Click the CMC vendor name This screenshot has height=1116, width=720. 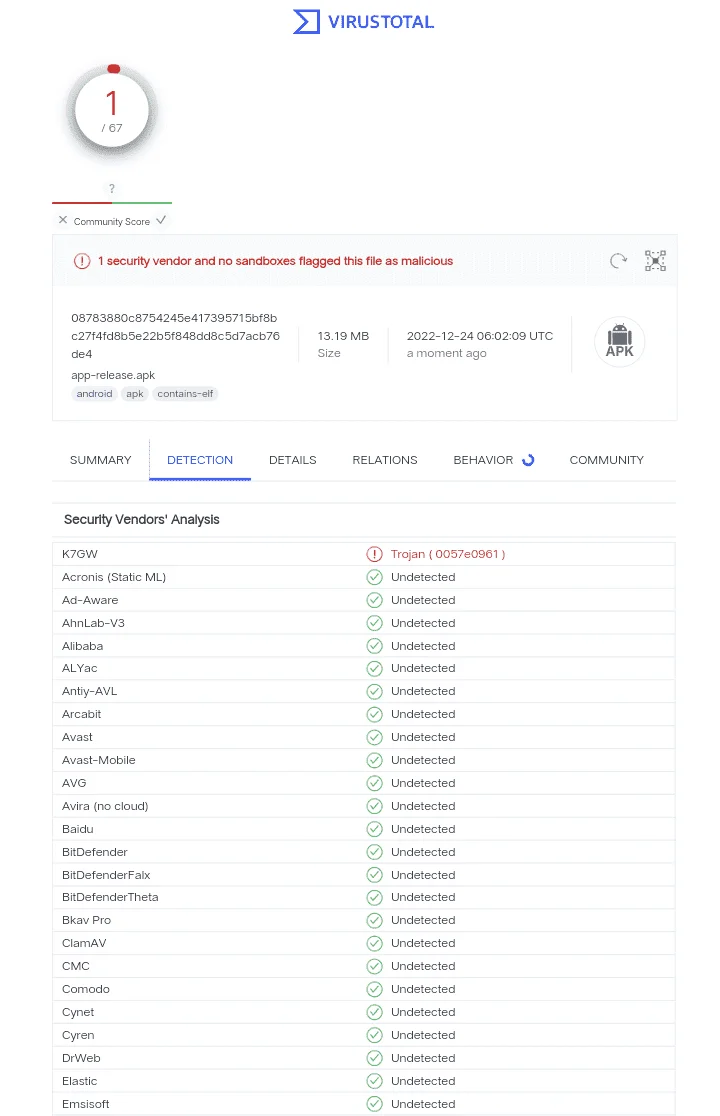[x=75, y=967]
